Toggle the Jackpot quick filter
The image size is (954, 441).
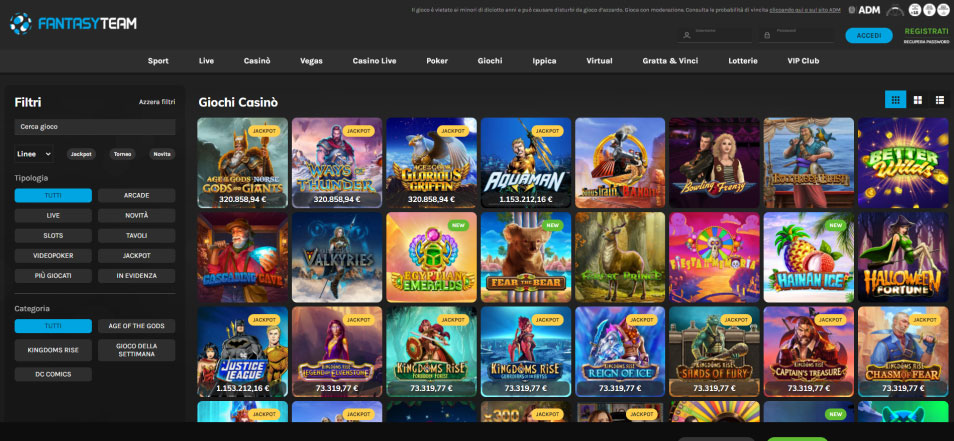click(81, 154)
